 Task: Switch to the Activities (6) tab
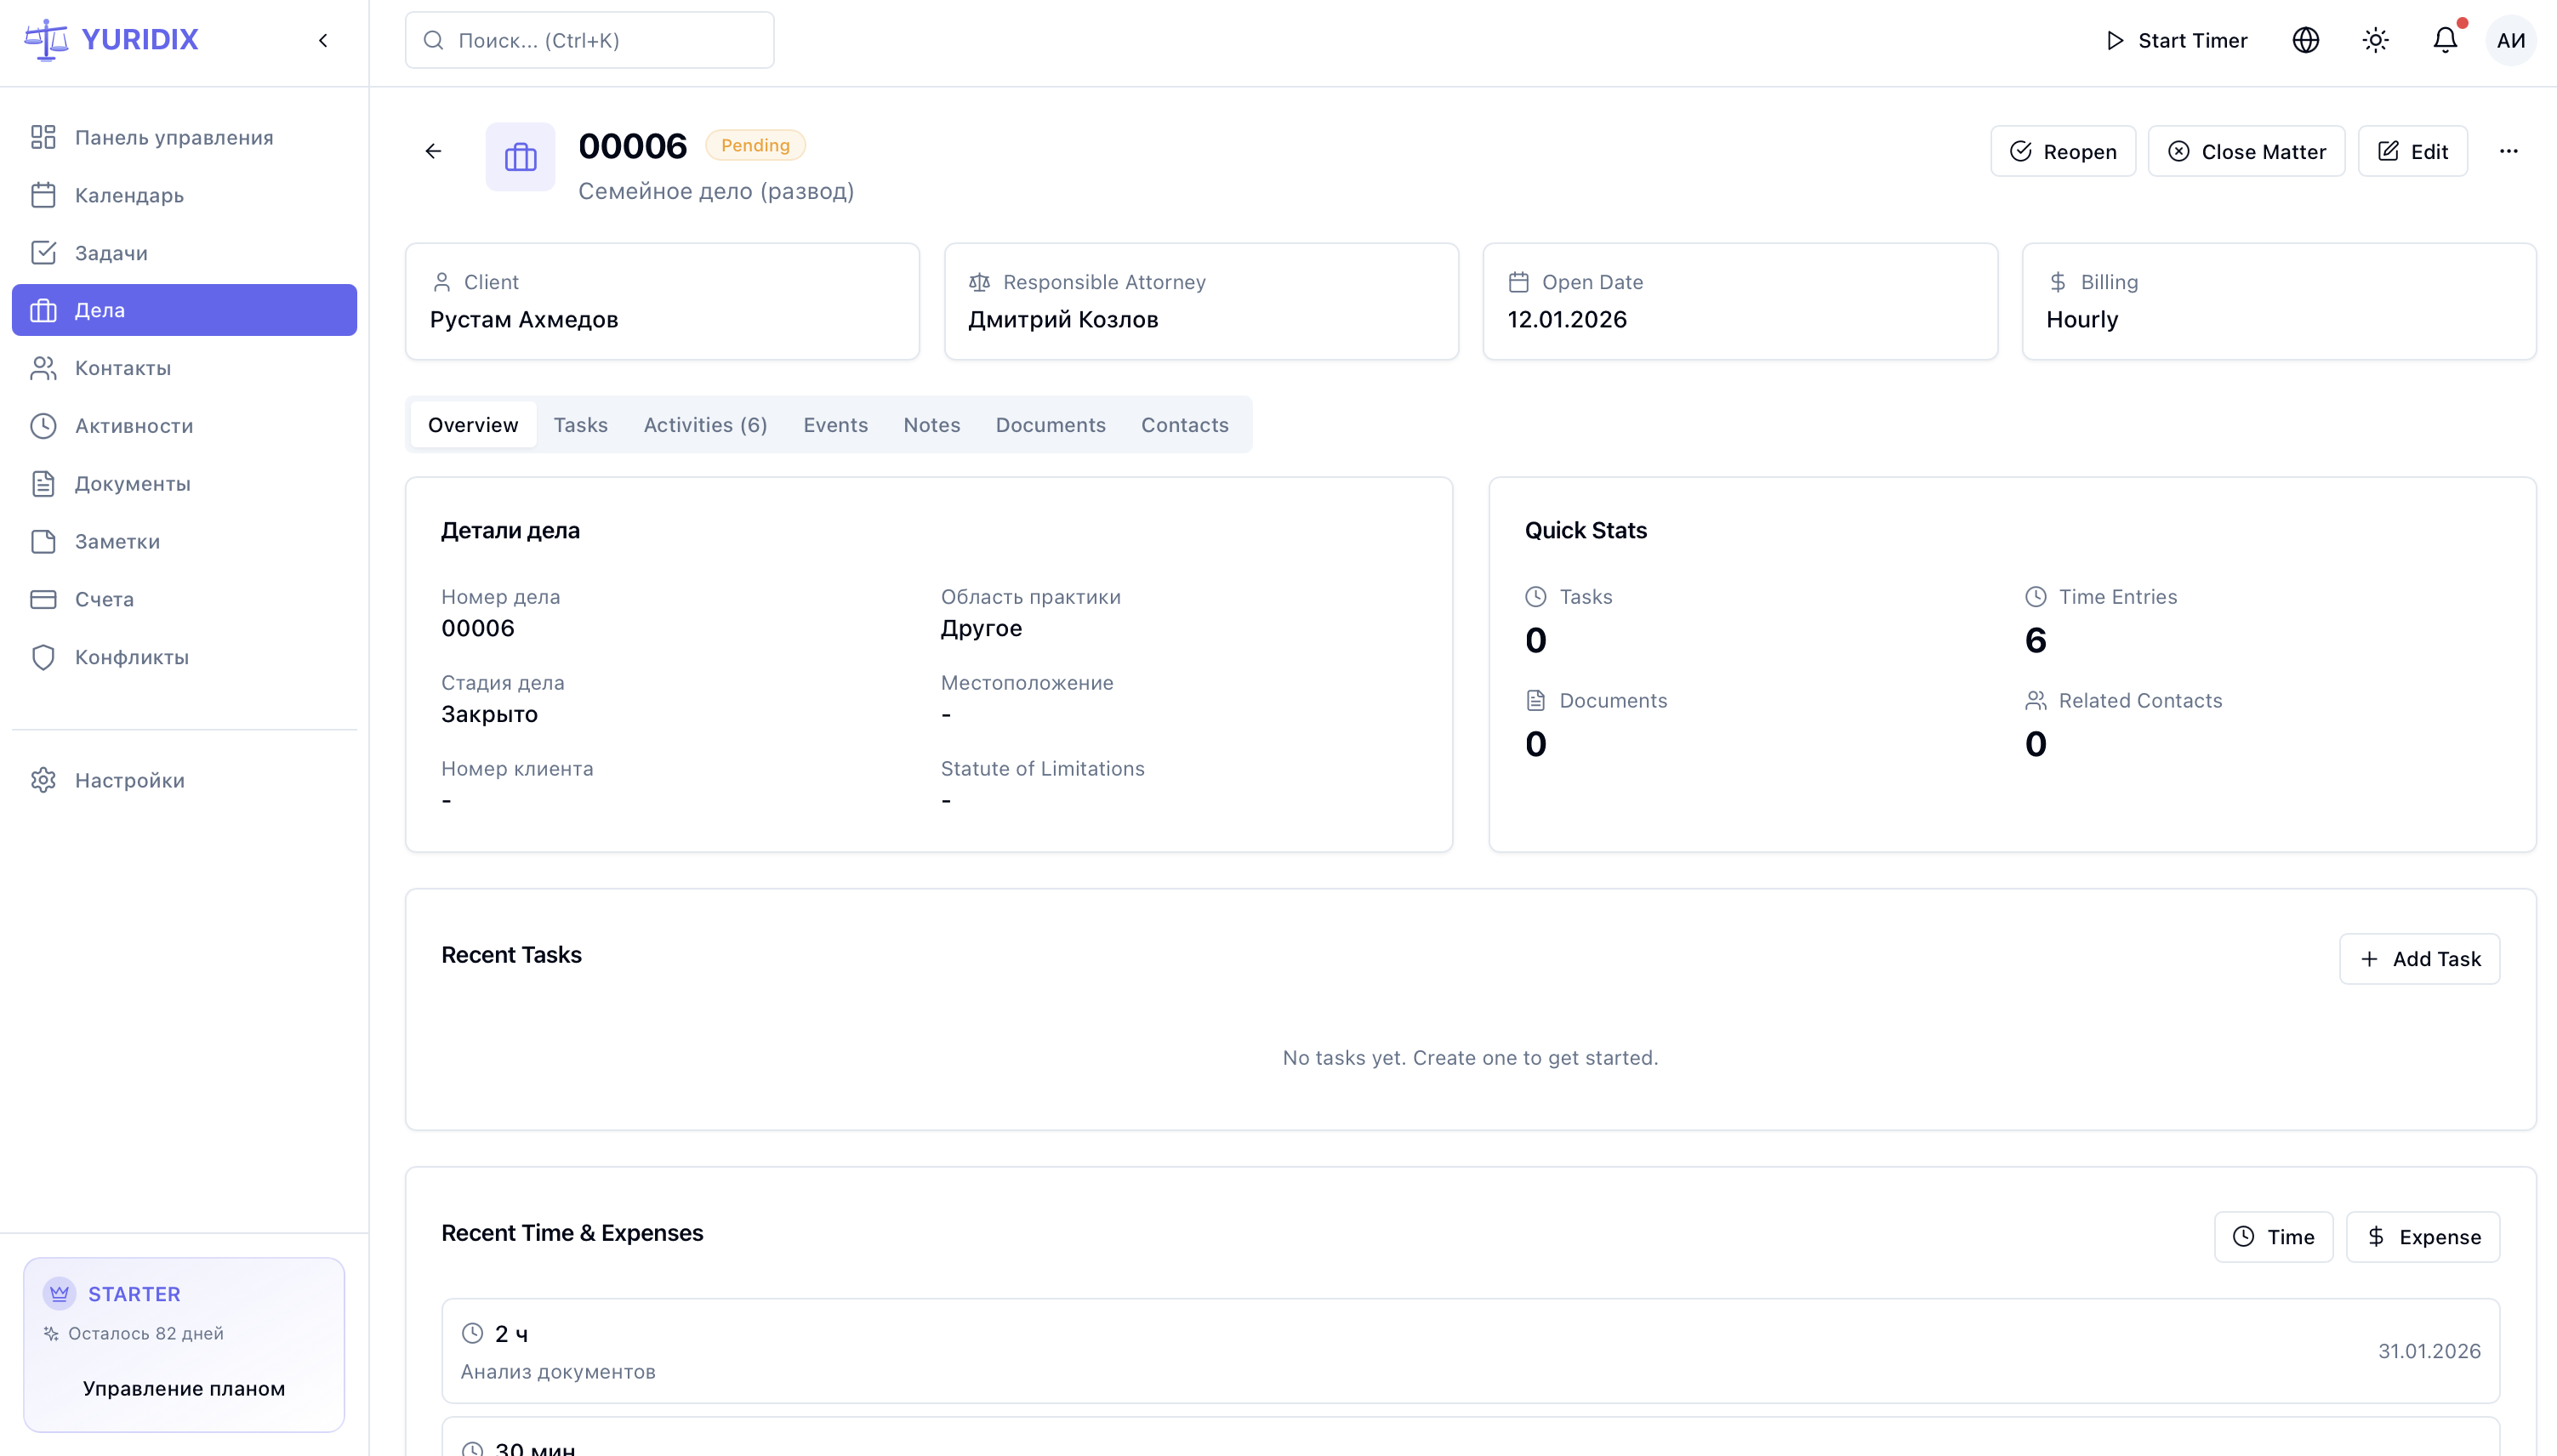pyautogui.click(x=704, y=424)
